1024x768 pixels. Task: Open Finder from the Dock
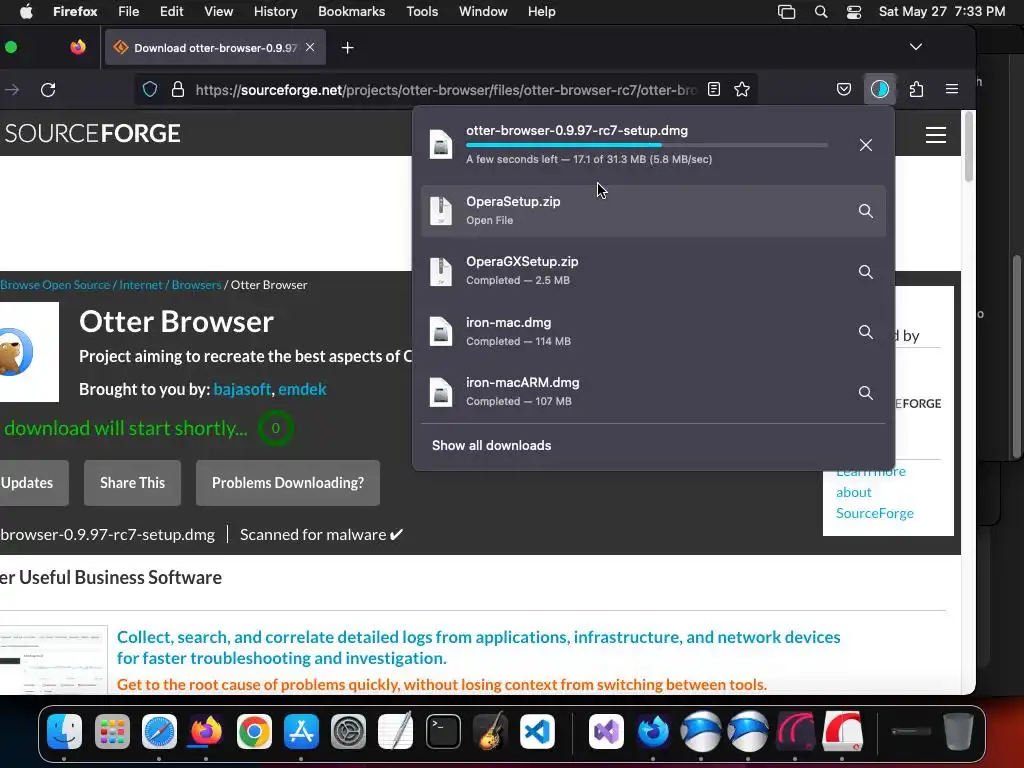(x=64, y=731)
